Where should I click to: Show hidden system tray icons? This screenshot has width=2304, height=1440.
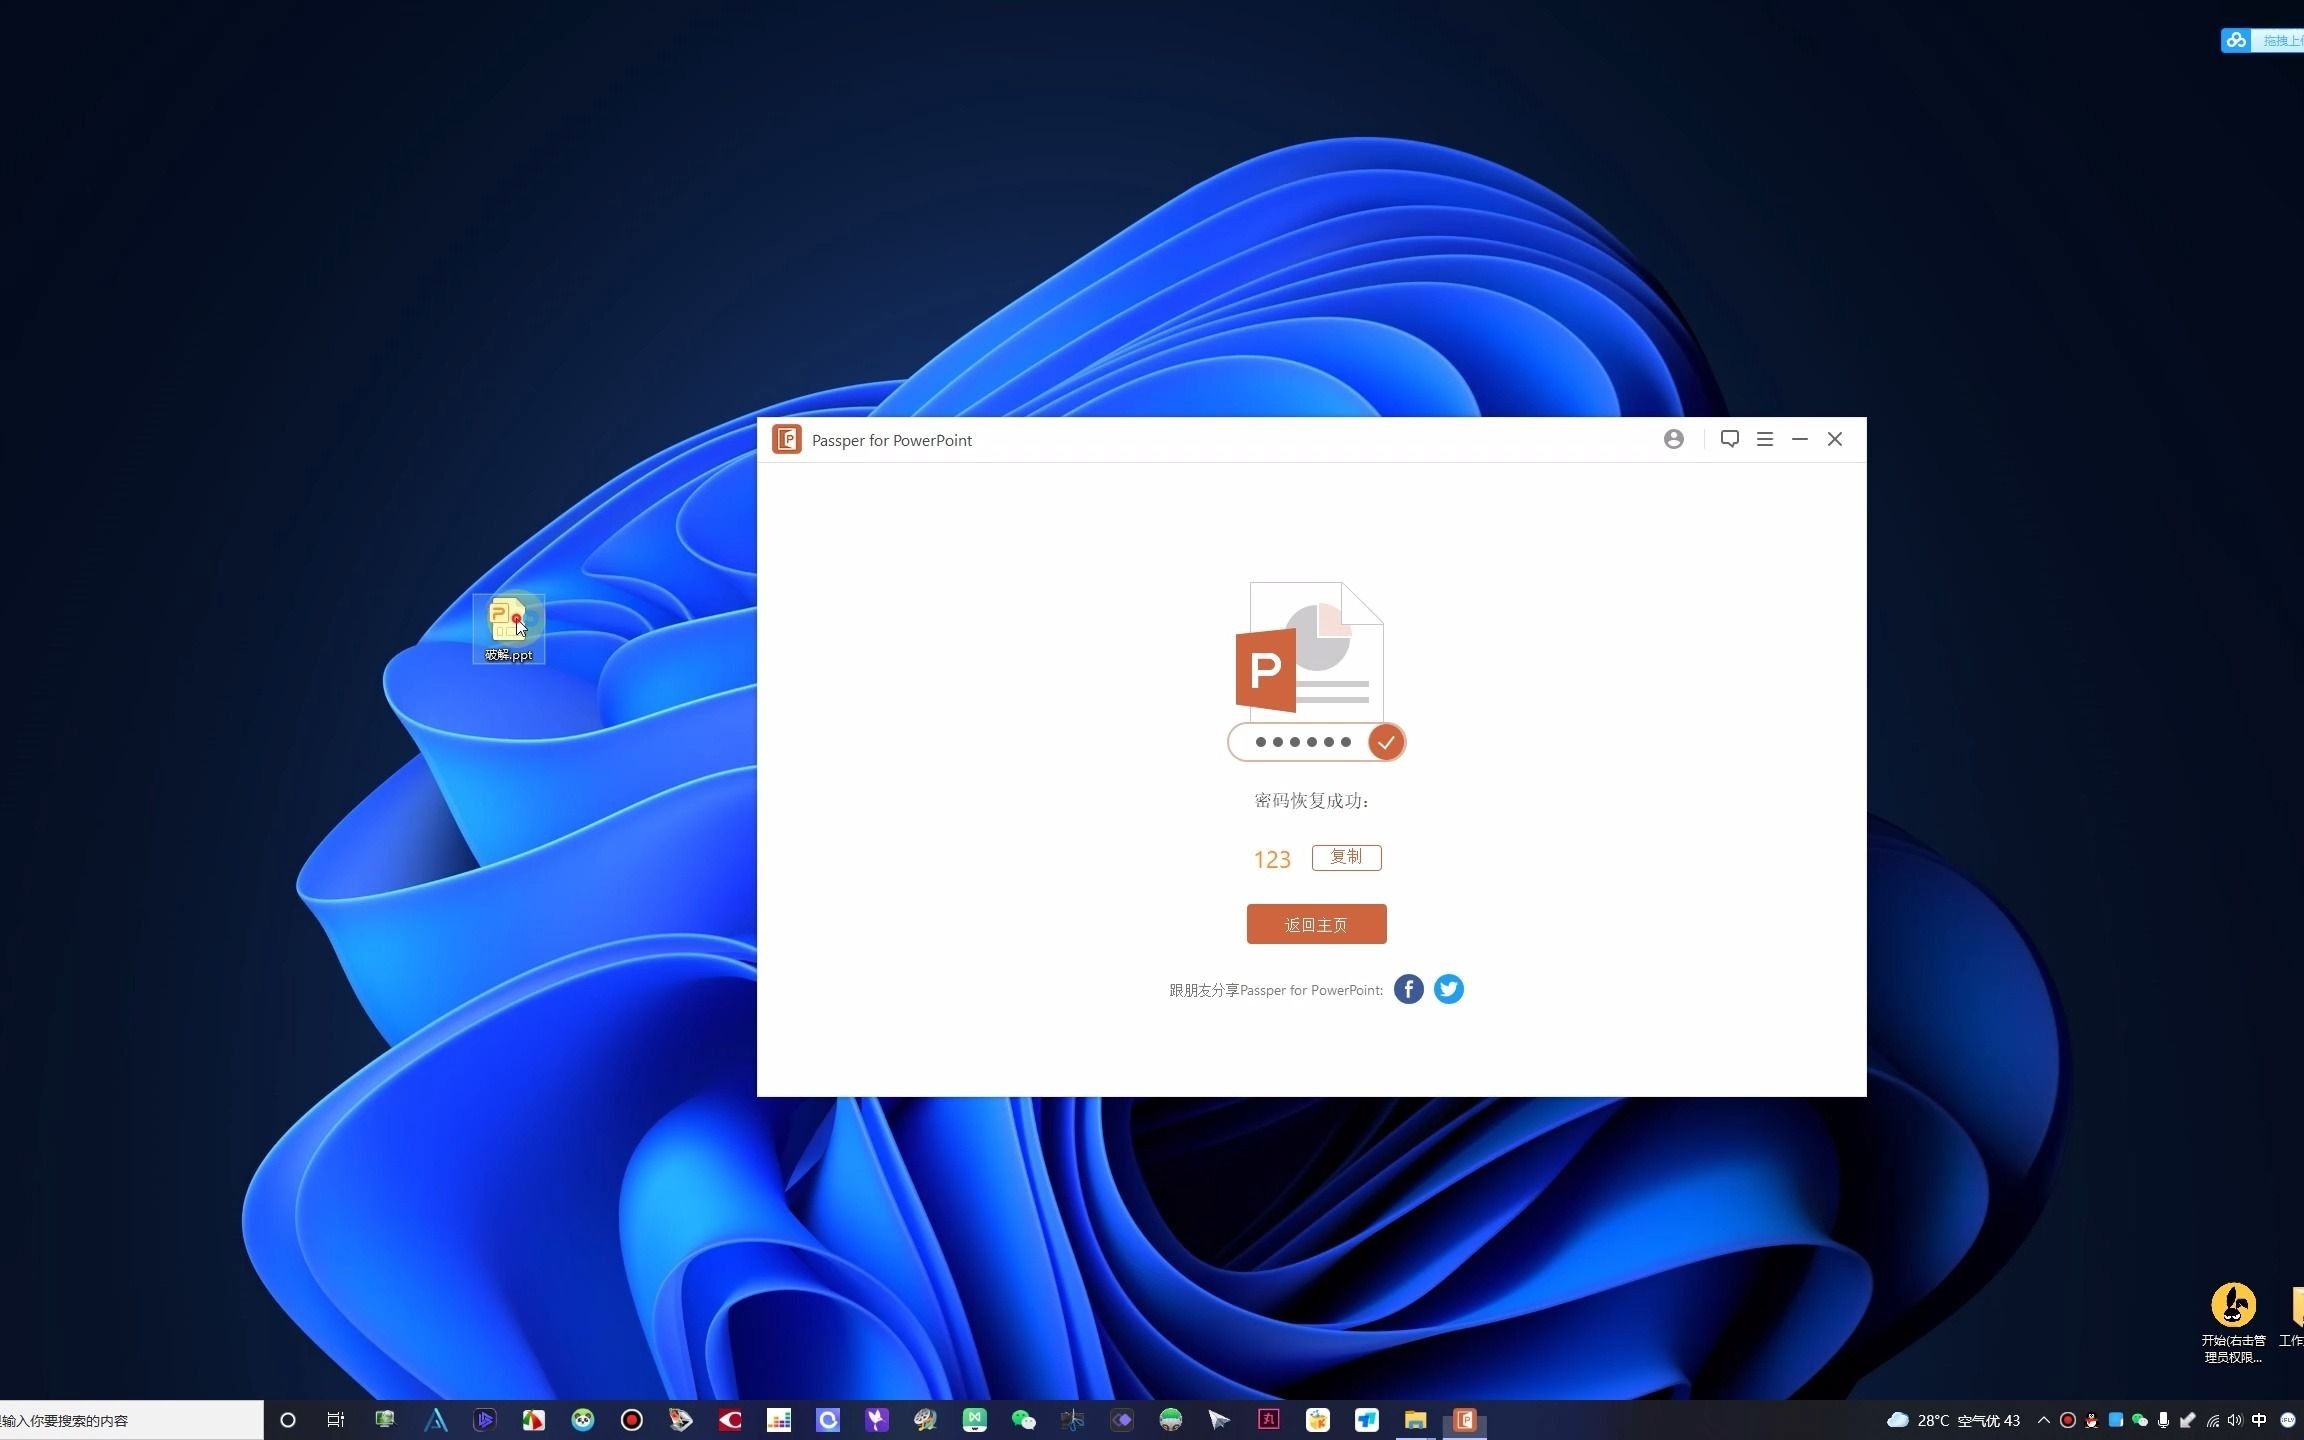(x=2043, y=1420)
